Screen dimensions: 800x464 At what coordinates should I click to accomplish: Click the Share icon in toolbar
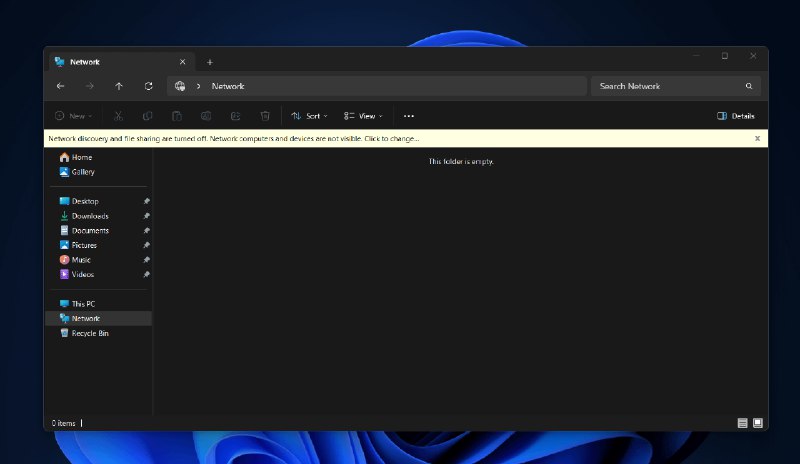coord(235,116)
